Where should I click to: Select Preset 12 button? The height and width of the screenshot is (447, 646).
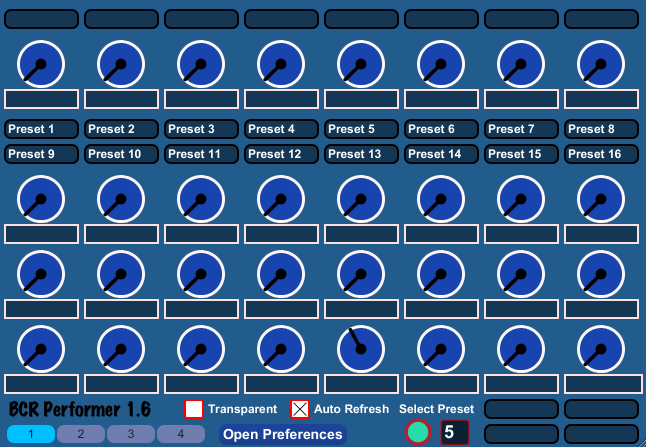click(281, 154)
